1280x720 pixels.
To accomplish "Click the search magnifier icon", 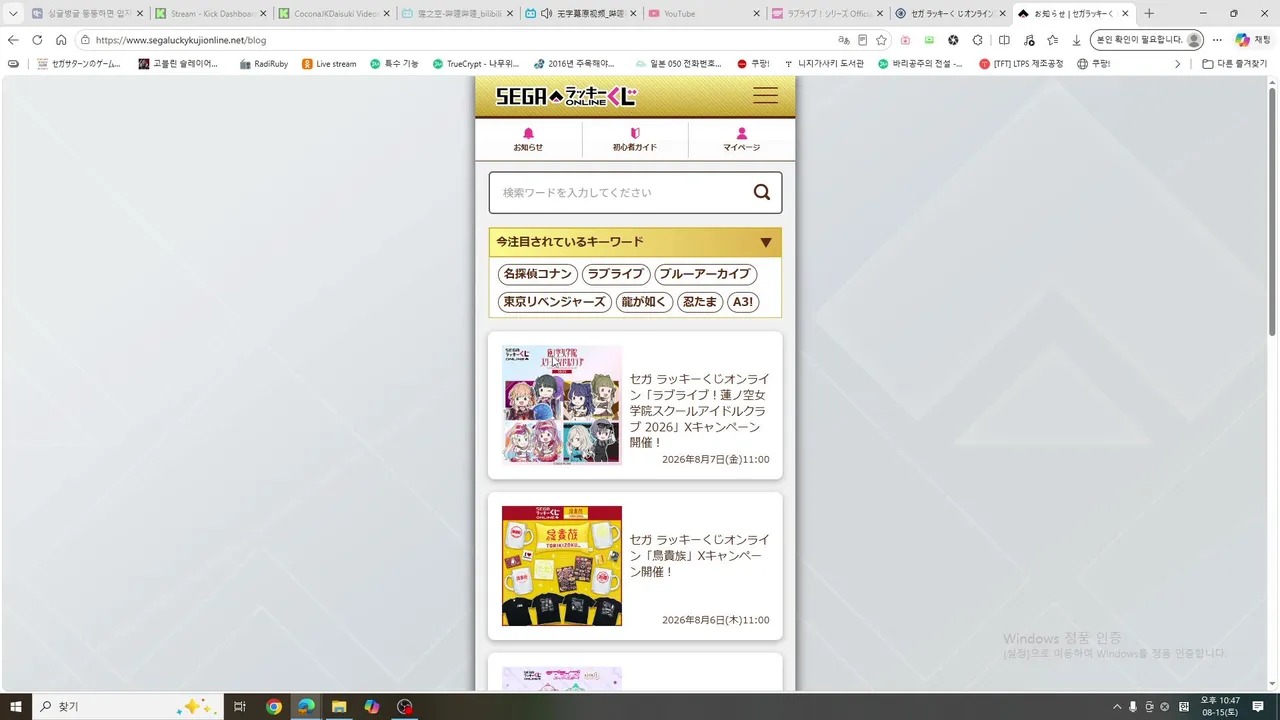I will 762,193.
